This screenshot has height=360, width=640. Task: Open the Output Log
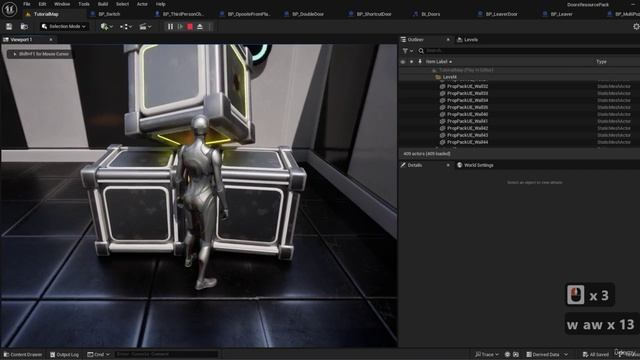[x=64, y=354]
